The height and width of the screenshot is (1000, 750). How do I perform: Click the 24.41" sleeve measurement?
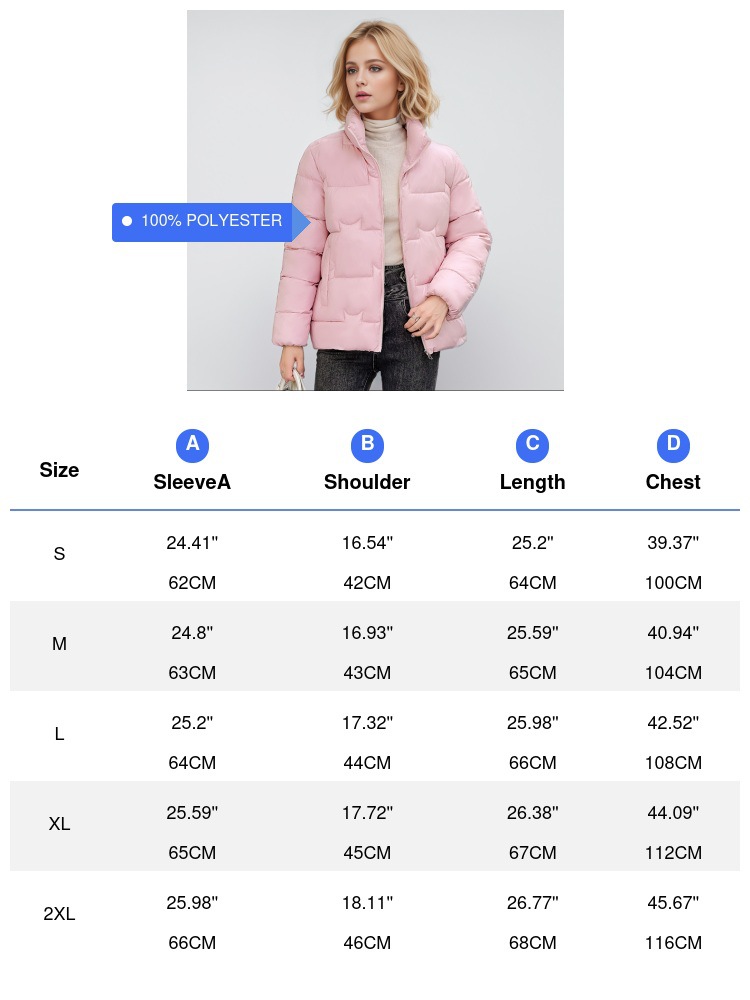pyautogui.click(x=192, y=544)
